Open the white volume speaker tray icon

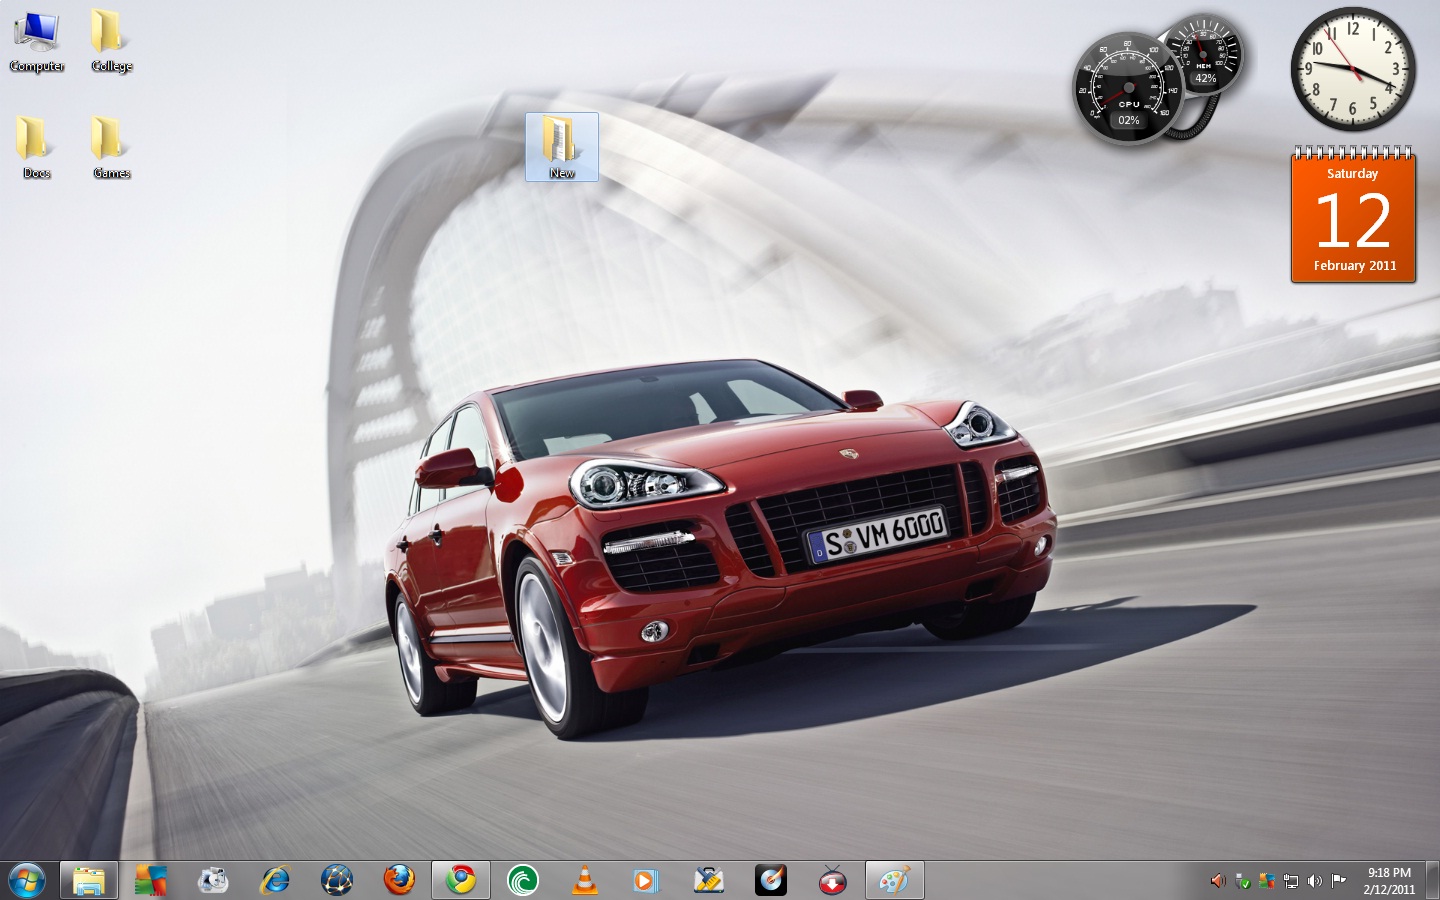pos(1315,881)
